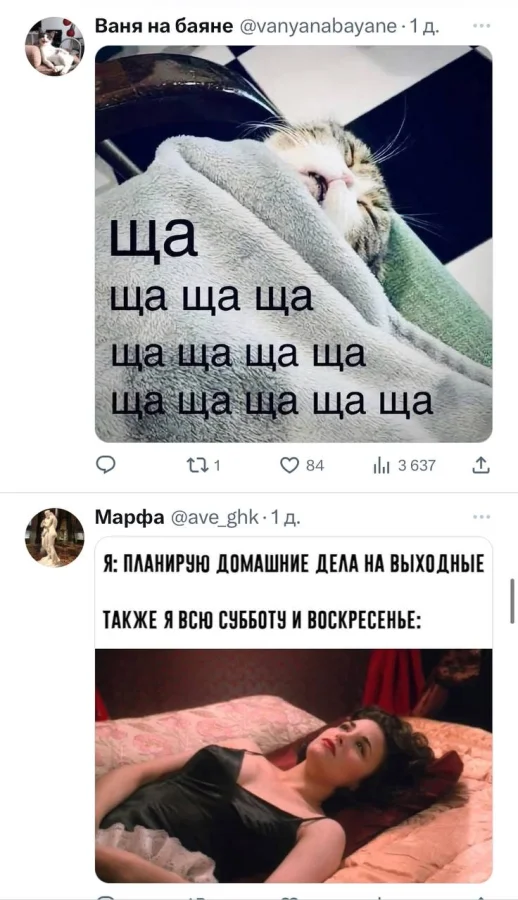The width and height of the screenshot is (518, 900).
Task: Like the cat tweet with heart icon
Action: click(290, 465)
